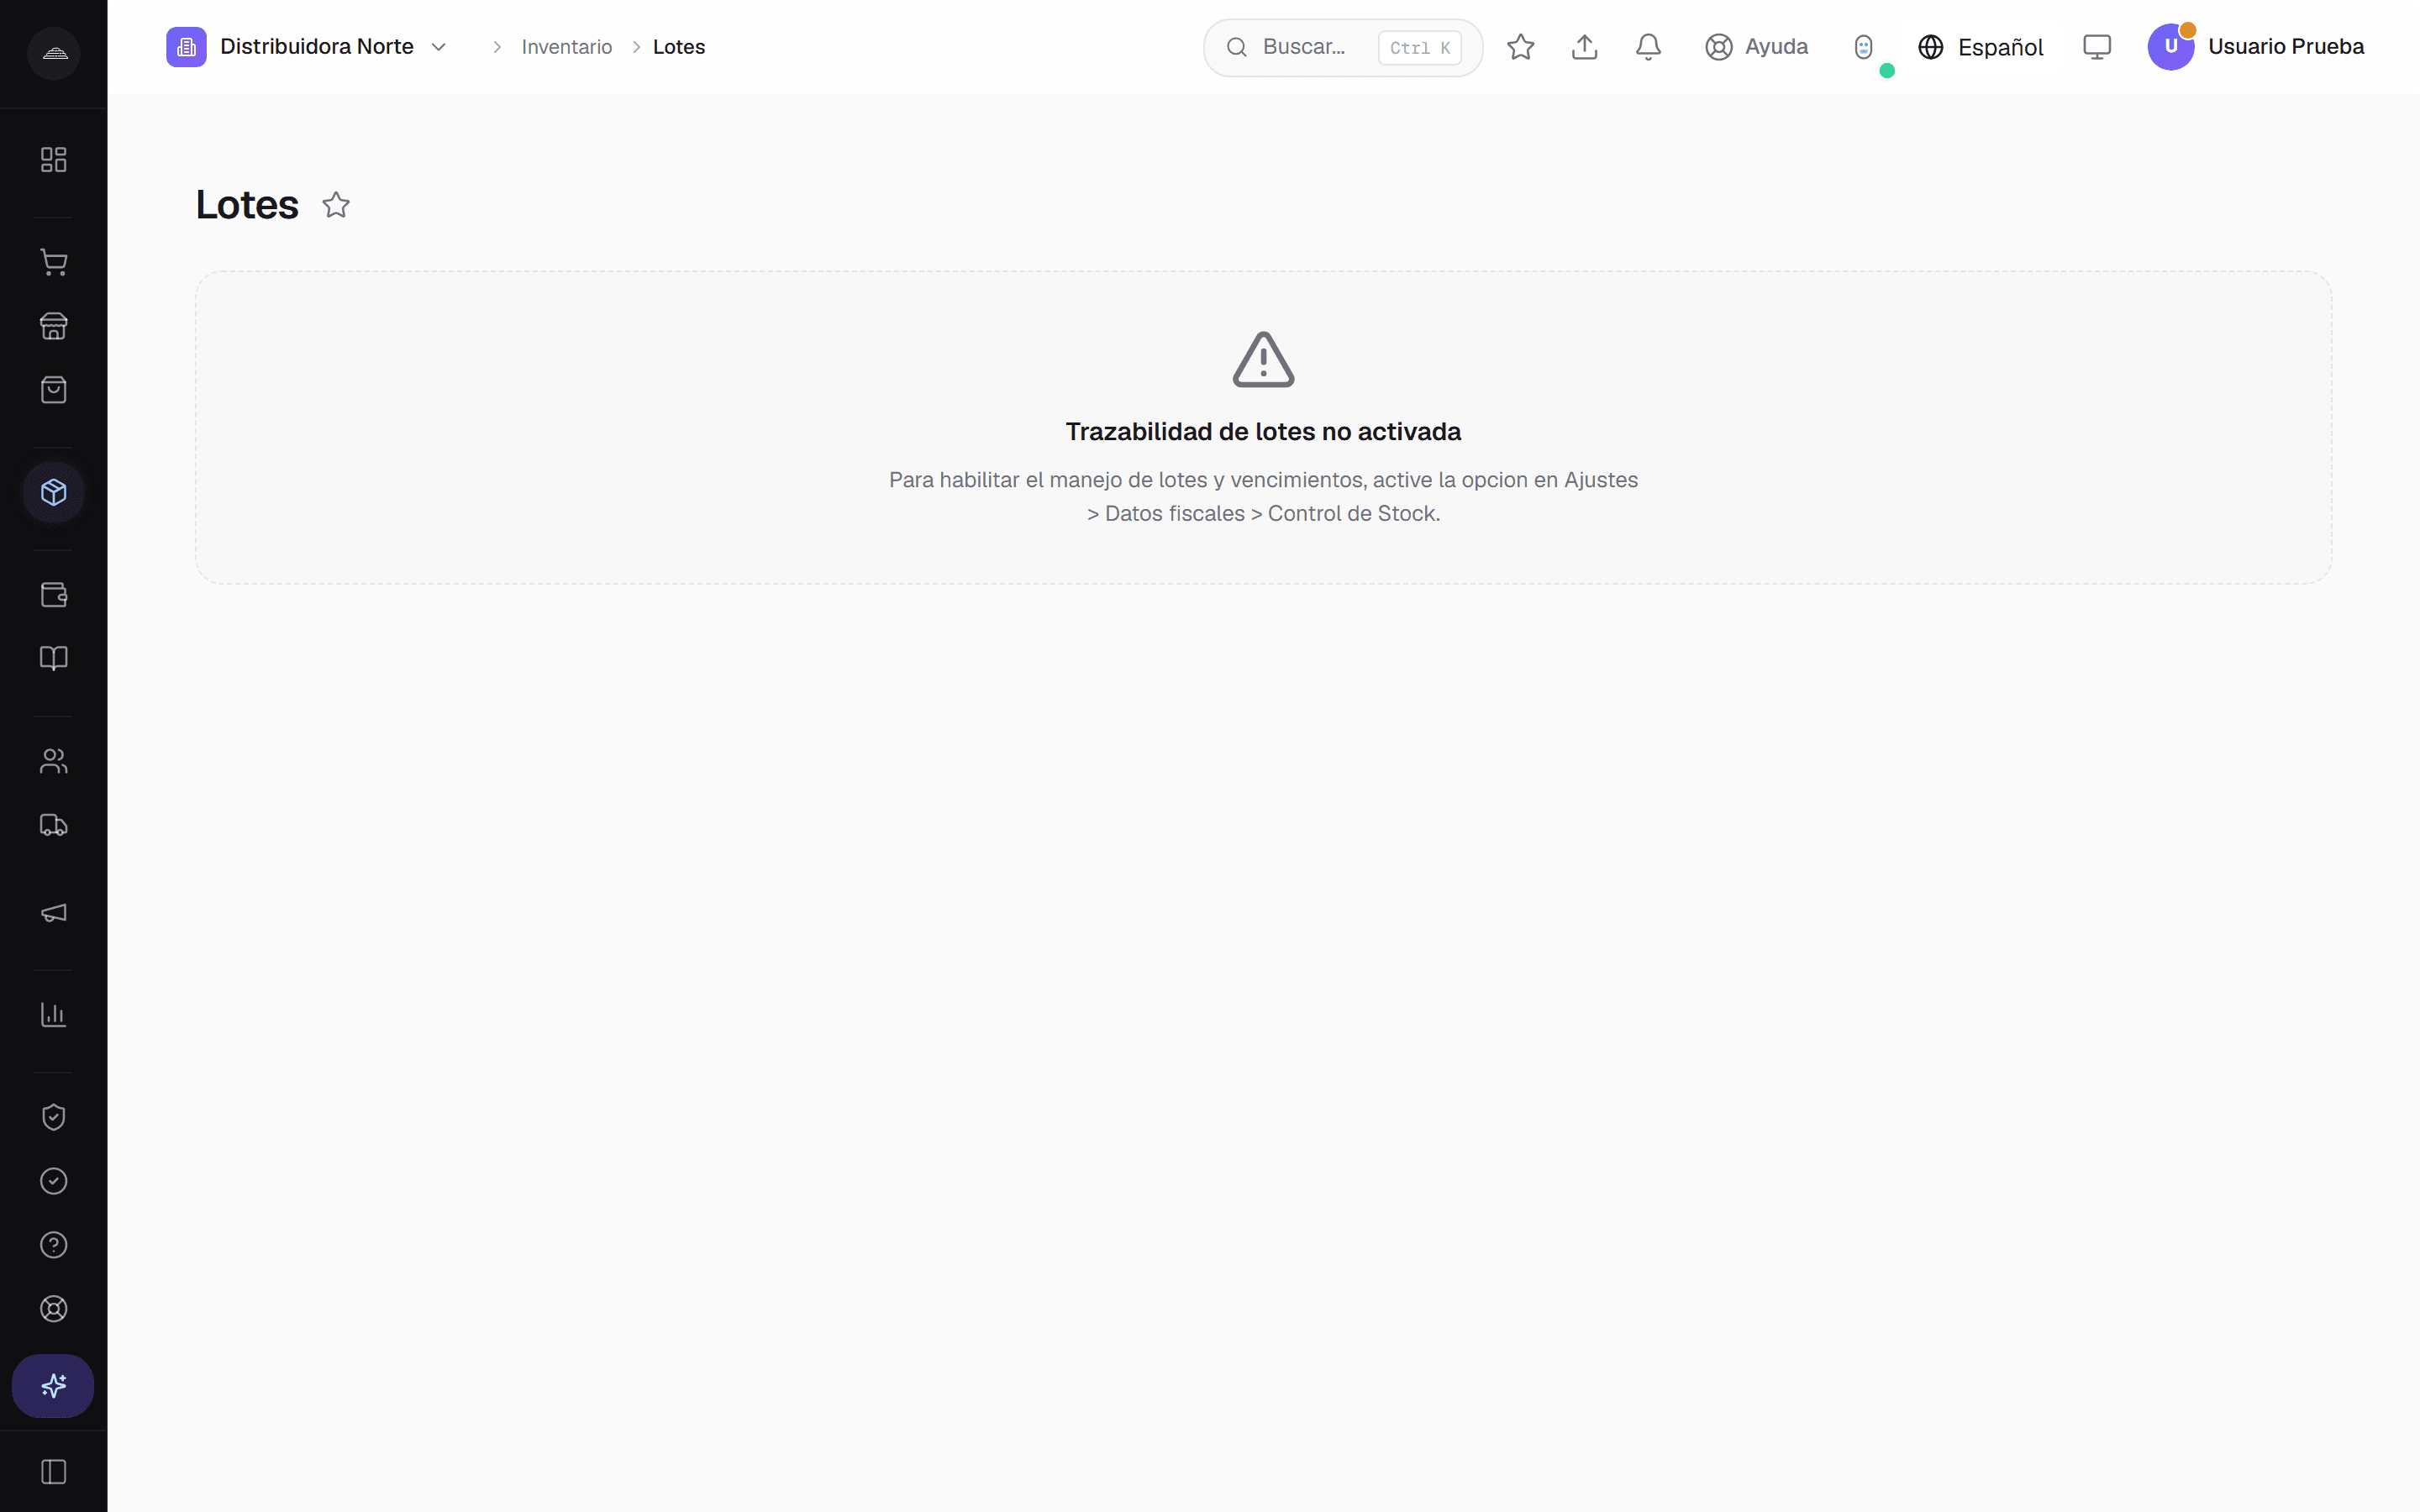This screenshot has height=1512, width=2420.
Task: Toggle sidebar collapse panel icon
Action: point(53,1472)
